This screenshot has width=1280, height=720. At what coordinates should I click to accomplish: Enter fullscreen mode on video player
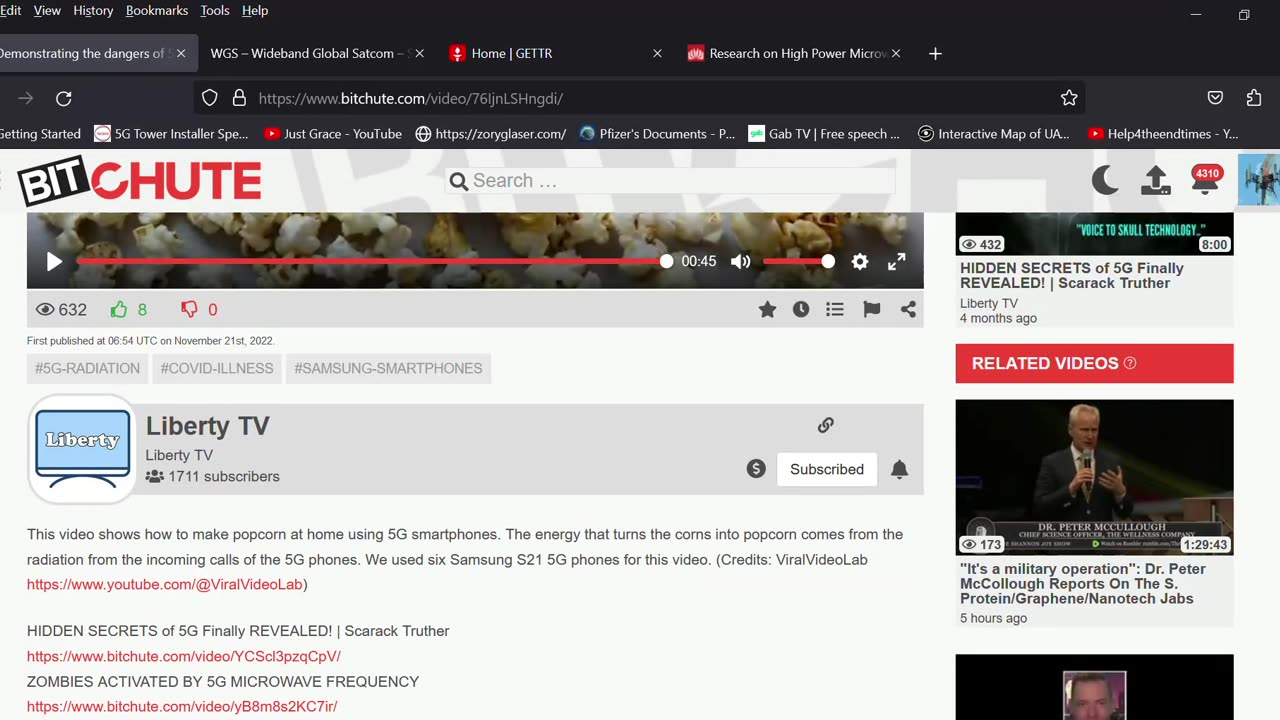tap(897, 261)
